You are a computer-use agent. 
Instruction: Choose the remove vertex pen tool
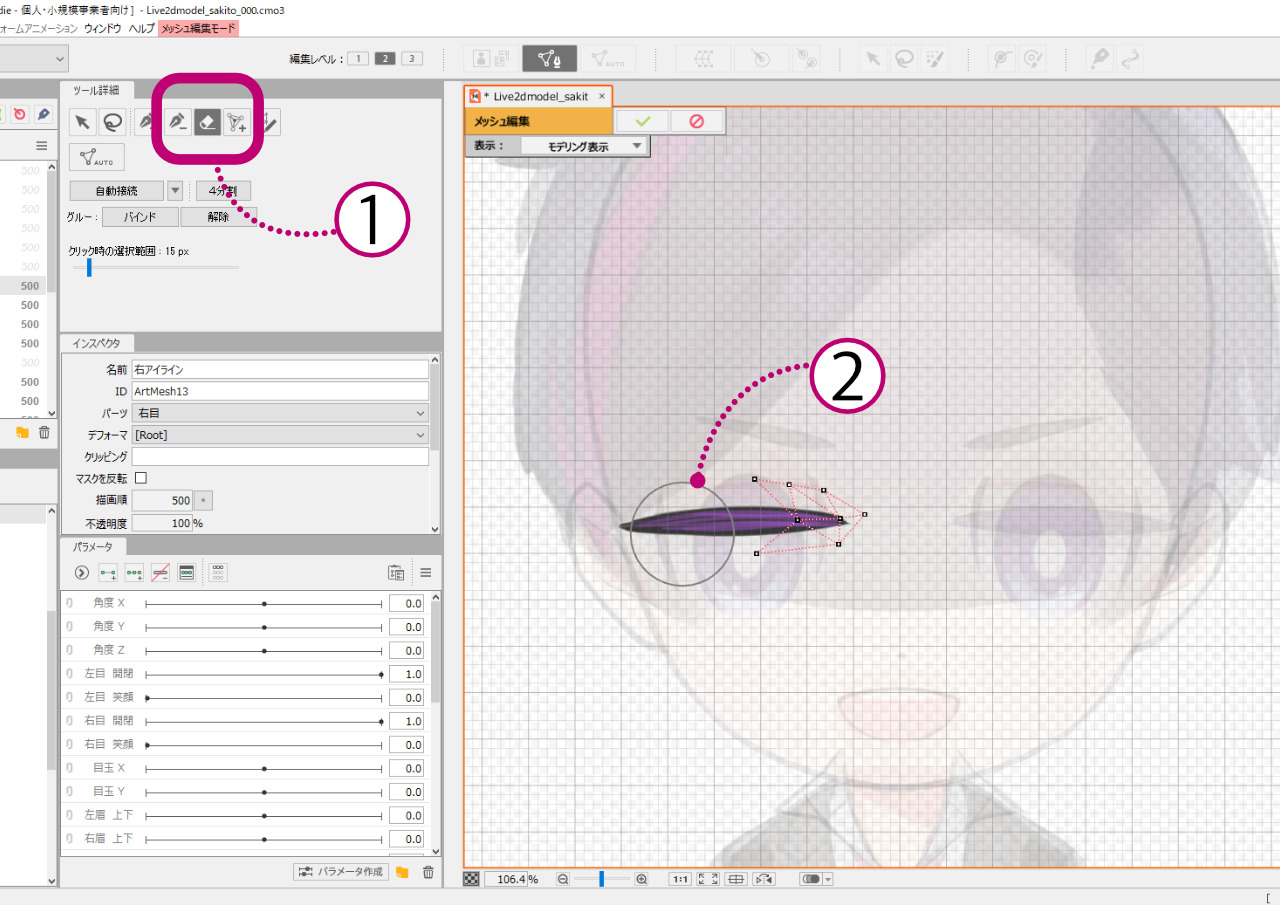(178, 122)
